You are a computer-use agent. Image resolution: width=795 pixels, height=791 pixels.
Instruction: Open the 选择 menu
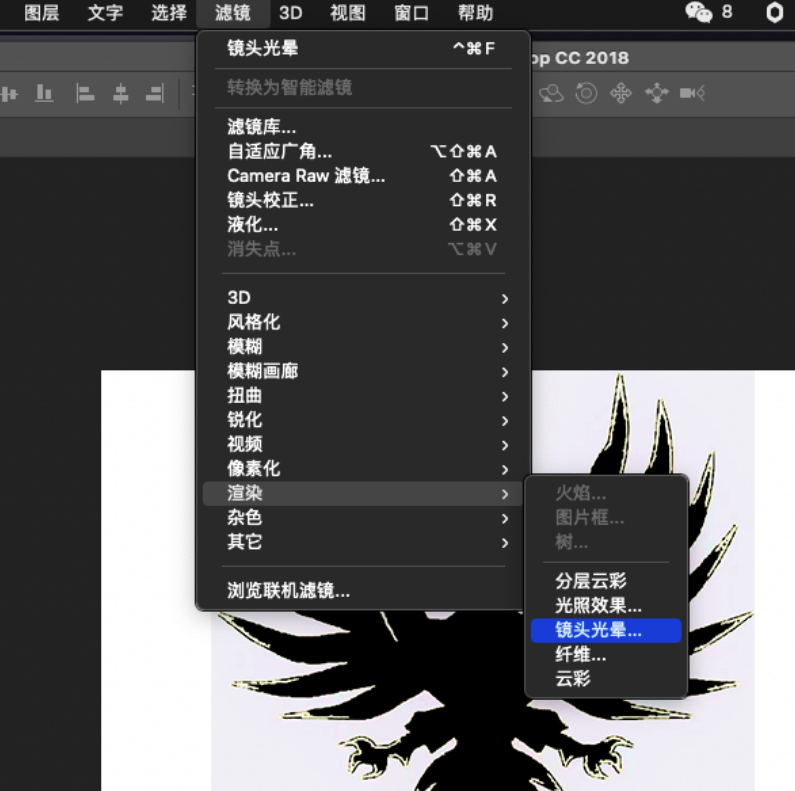(x=169, y=13)
